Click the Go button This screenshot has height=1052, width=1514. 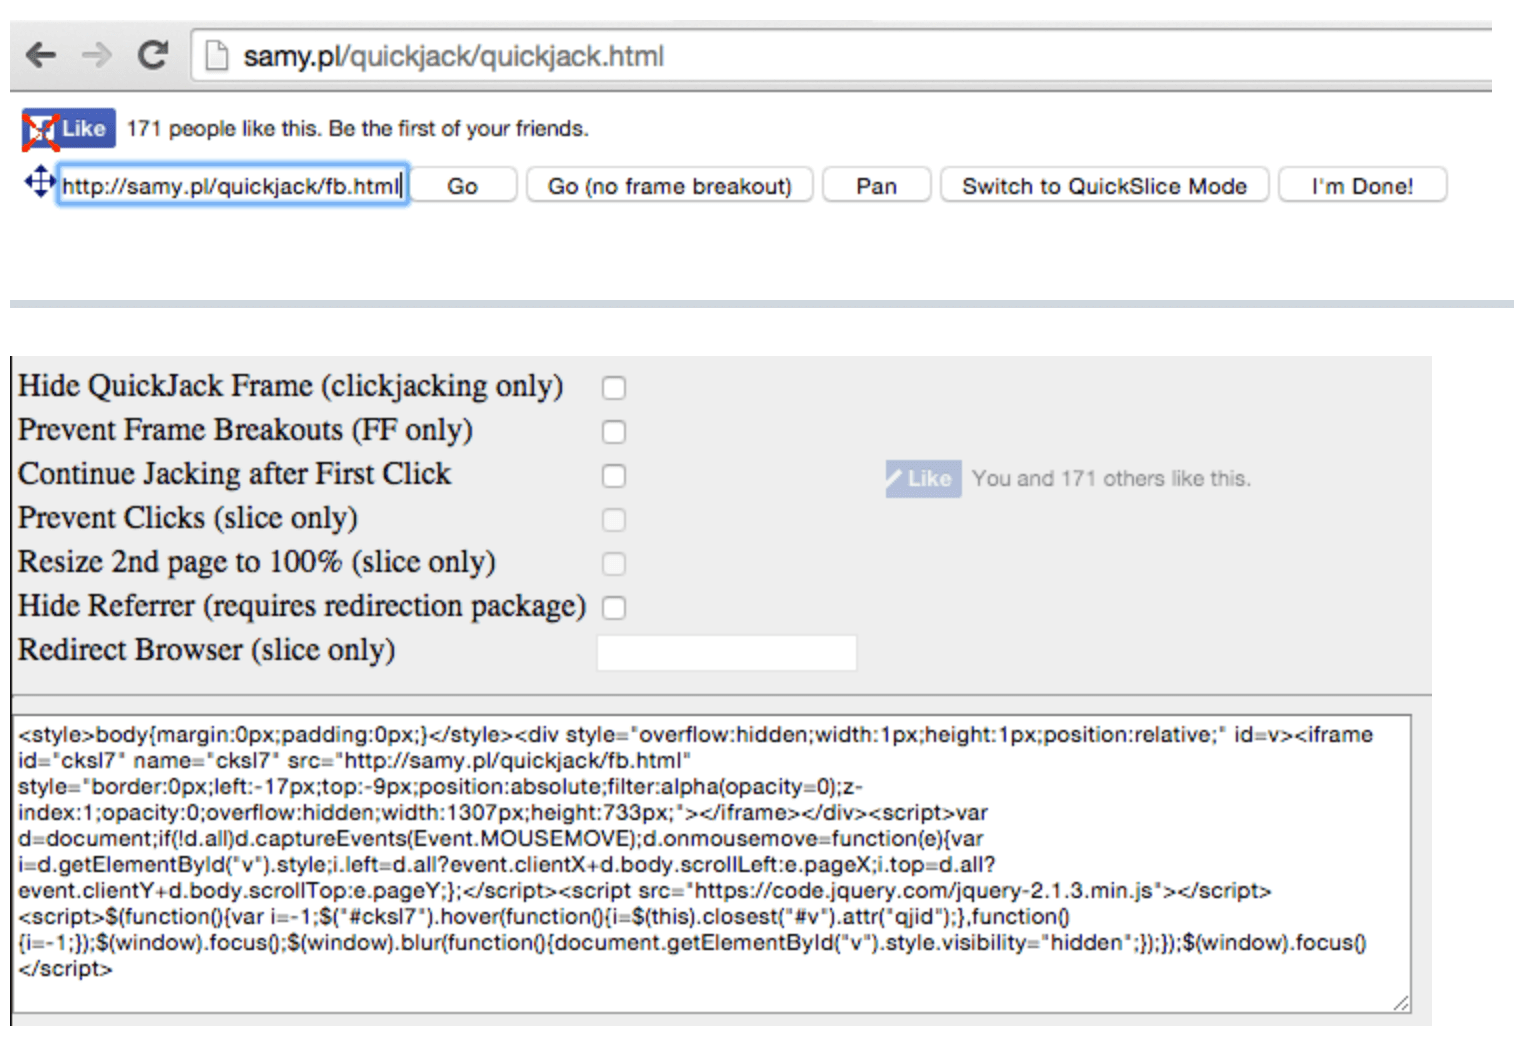[463, 186]
